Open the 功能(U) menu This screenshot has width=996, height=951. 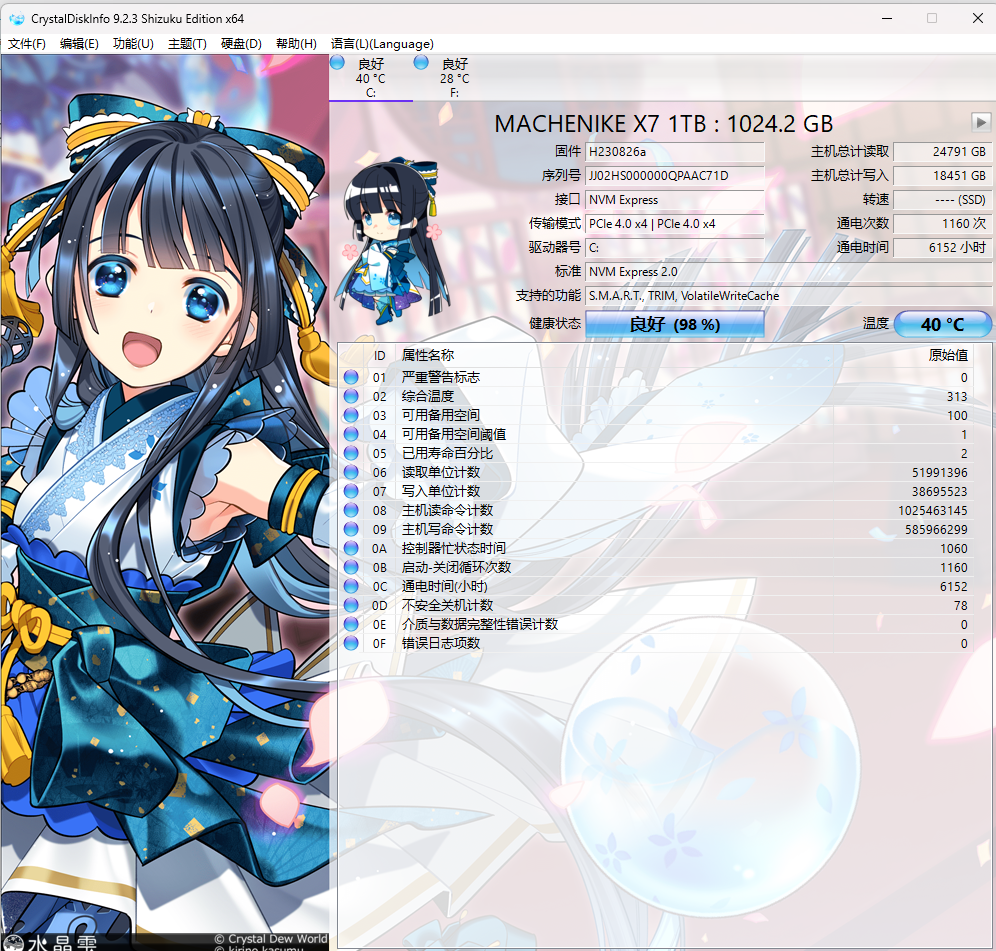[133, 44]
